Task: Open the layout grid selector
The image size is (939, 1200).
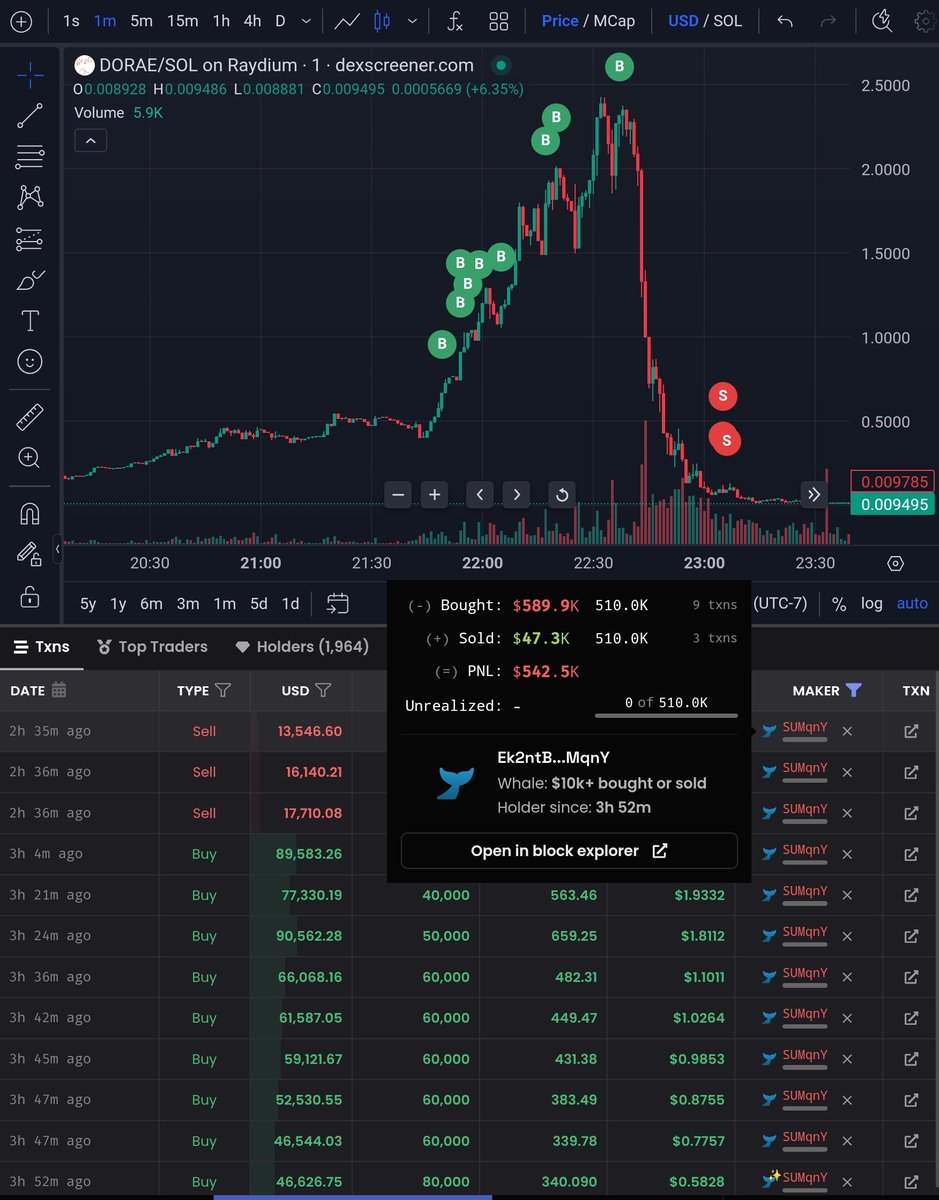Action: (x=499, y=21)
